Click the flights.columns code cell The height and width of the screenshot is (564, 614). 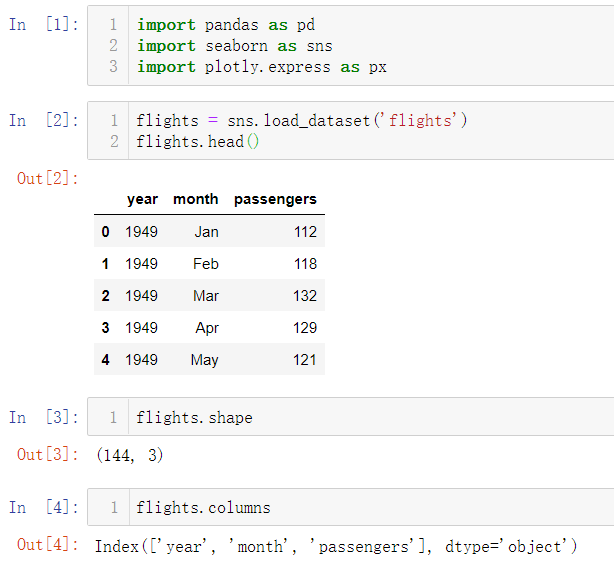[x=350, y=507]
